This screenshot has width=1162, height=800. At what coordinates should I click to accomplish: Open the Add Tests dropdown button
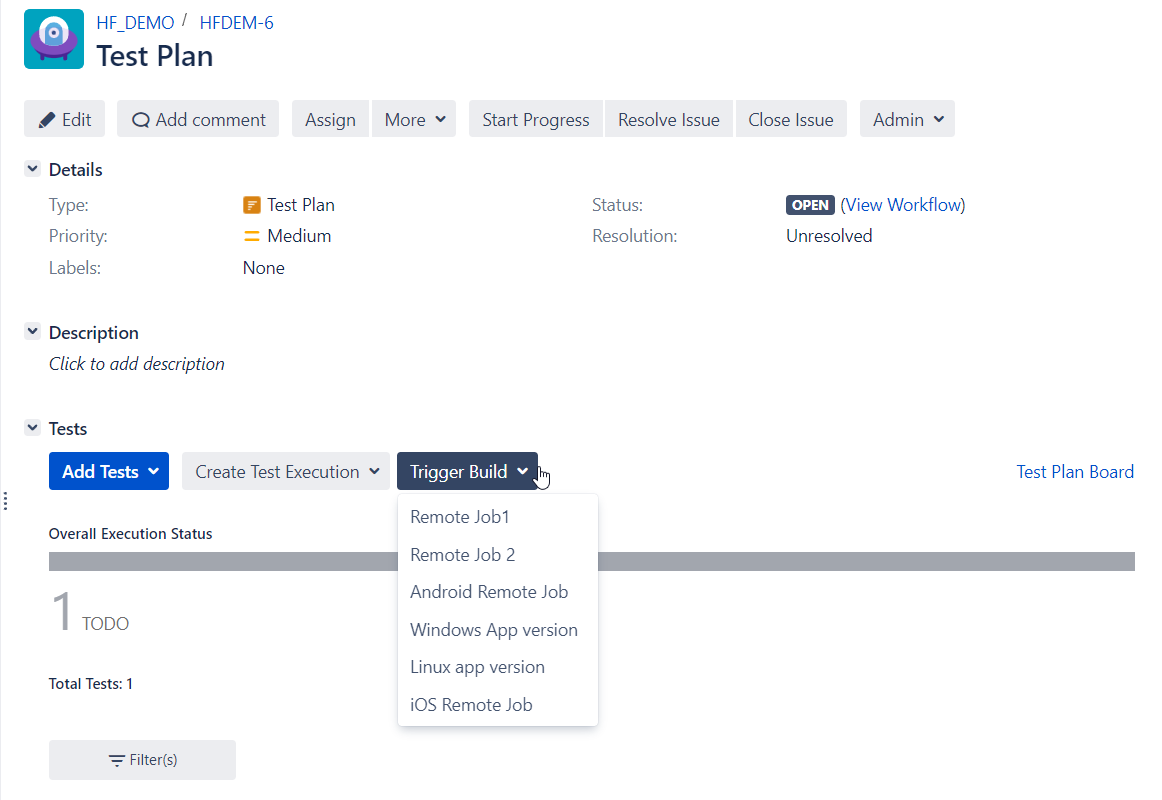point(109,471)
